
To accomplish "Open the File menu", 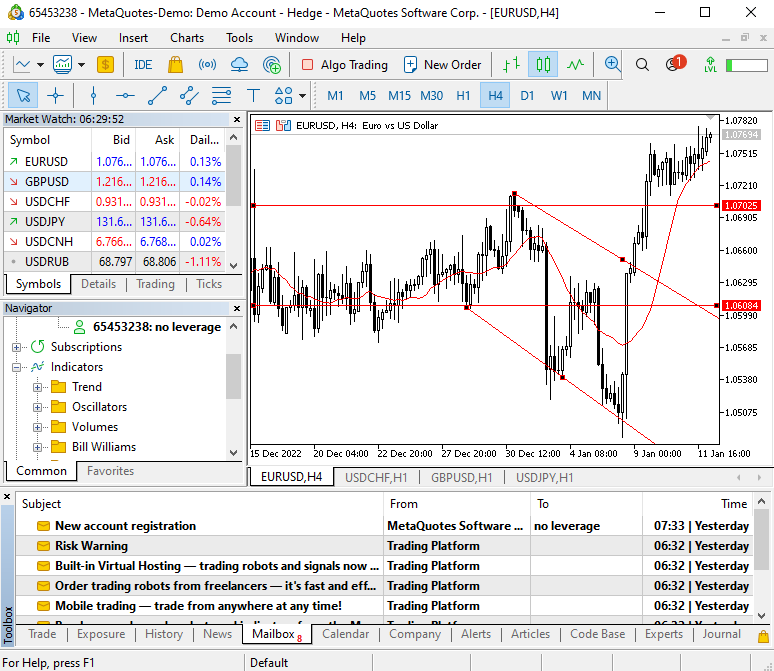I will coord(41,38).
